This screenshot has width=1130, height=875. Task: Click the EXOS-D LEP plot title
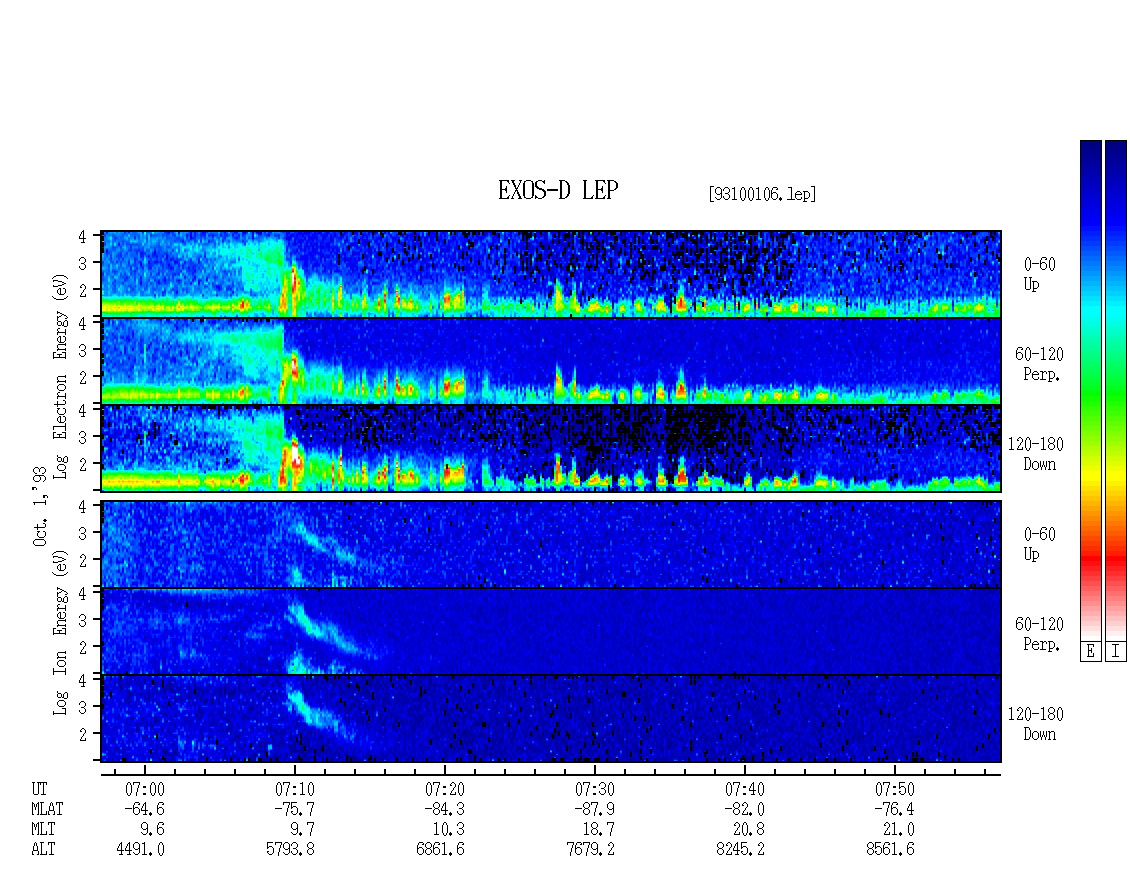click(x=558, y=190)
